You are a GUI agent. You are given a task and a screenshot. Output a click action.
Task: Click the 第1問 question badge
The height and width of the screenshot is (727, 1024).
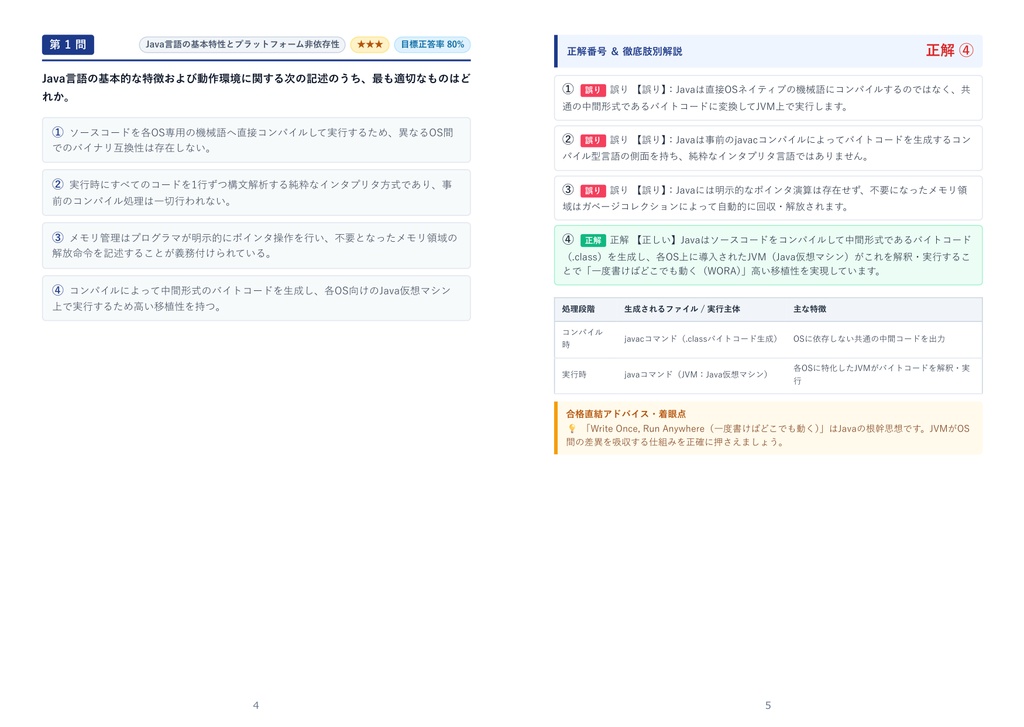pyautogui.click(x=68, y=44)
